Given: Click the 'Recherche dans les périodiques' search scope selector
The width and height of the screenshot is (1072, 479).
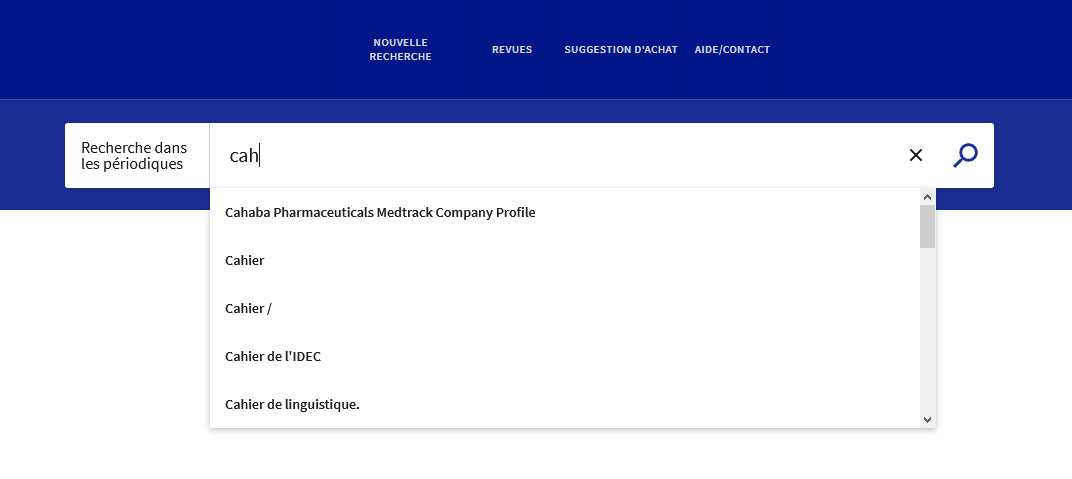Looking at the screenshot, I should pos(136,155).
